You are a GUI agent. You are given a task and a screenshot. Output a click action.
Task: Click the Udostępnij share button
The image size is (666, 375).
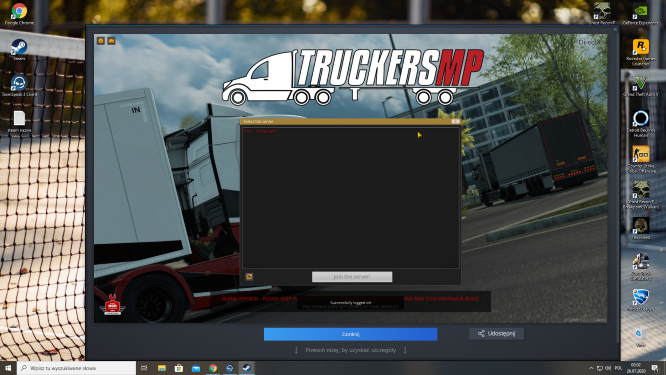[x=496, y=334]
